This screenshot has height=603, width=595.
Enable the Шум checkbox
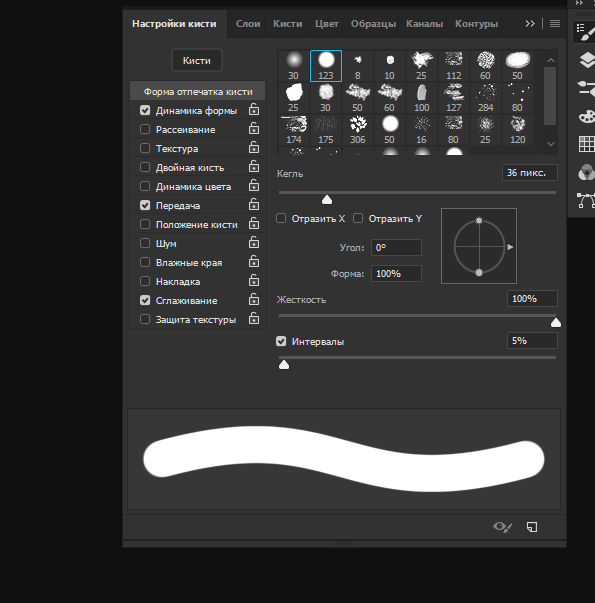coord(145,243)
